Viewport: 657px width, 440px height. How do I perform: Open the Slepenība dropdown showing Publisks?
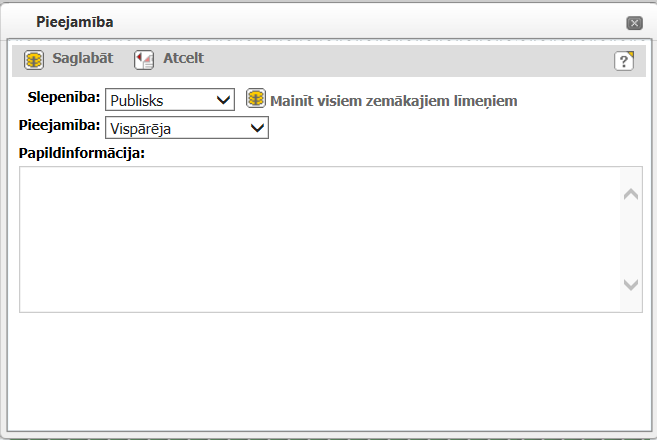[x=160, y=100]
